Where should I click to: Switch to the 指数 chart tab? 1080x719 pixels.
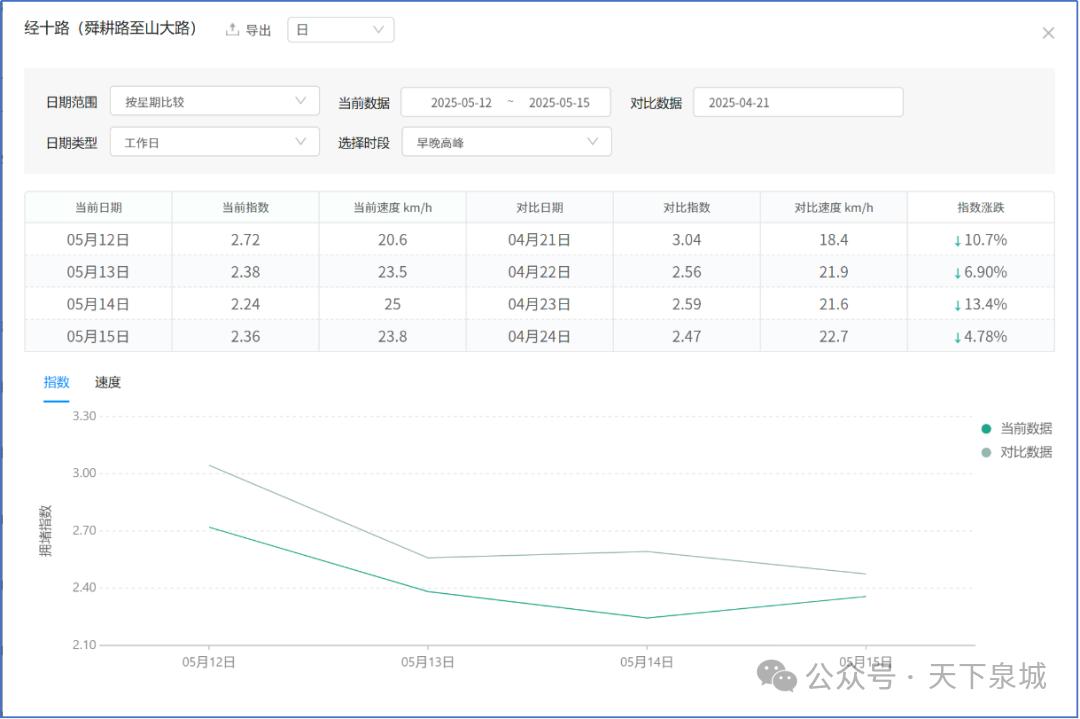coord(56,382)
